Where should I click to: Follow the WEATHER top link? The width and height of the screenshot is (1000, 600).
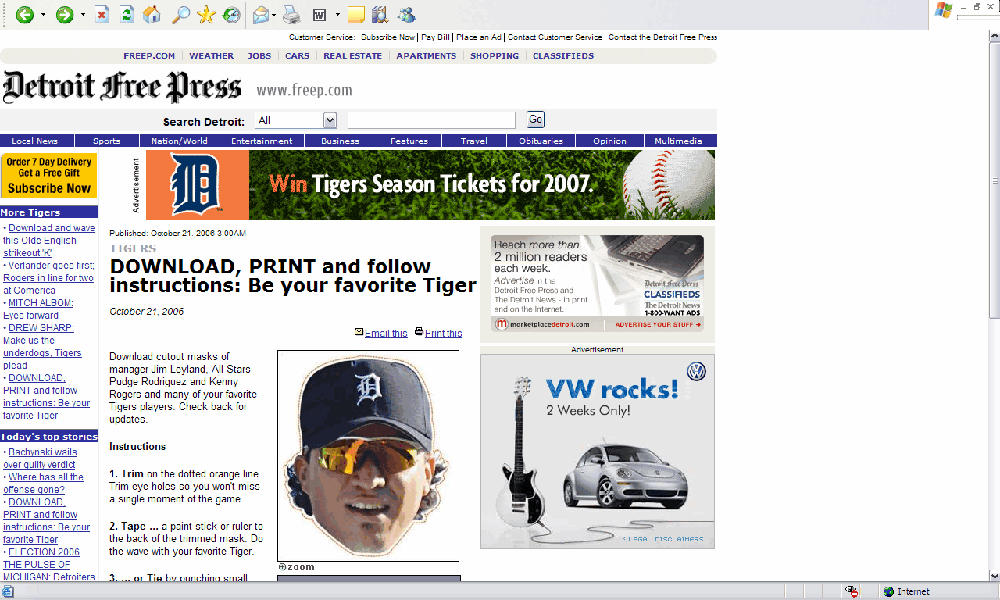click(211, 56)
